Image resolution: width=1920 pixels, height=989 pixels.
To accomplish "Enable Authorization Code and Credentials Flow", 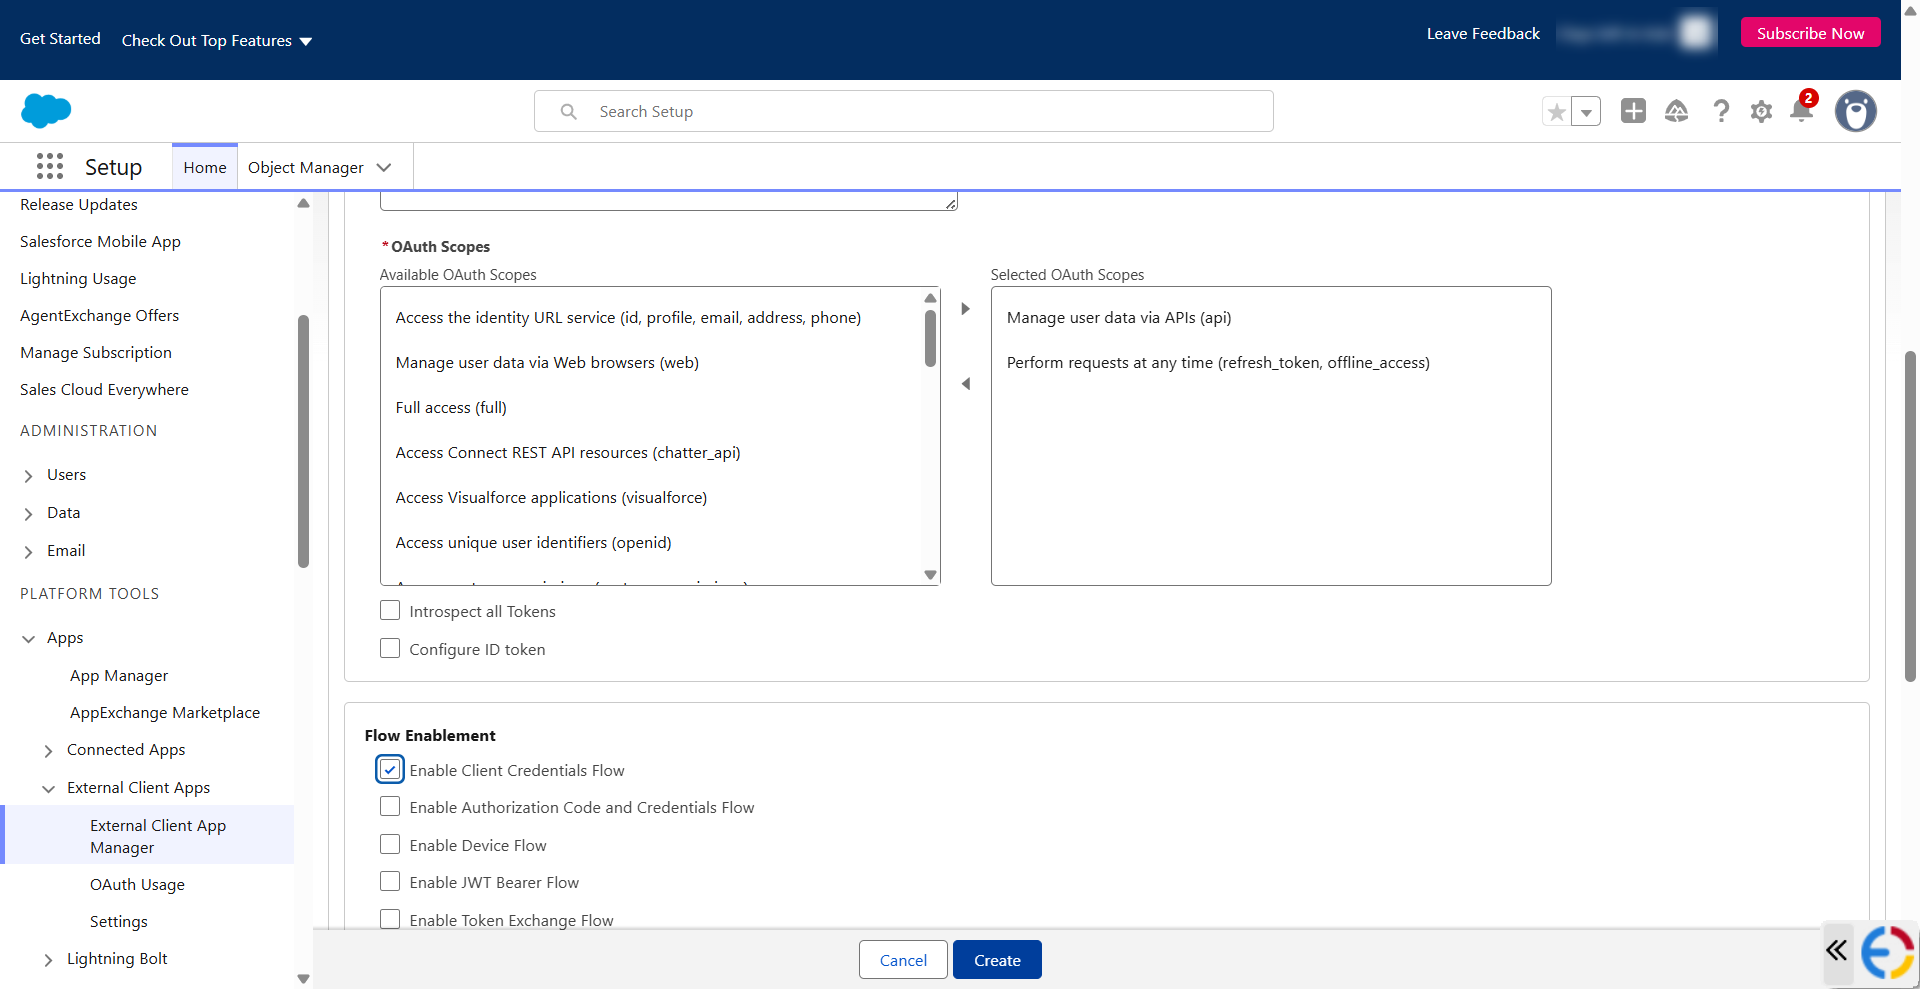I will (390, 807).
